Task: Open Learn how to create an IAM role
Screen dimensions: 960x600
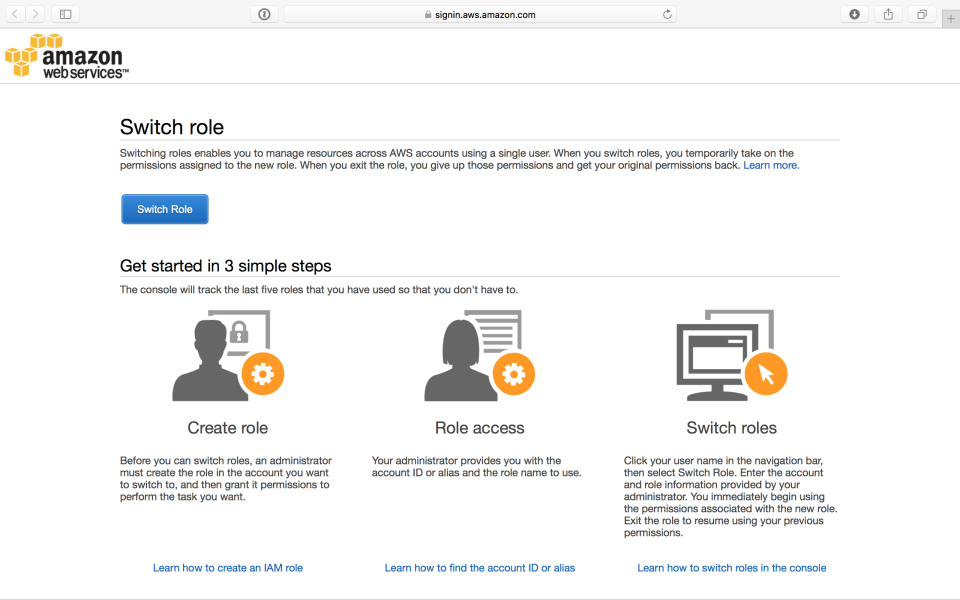Action: point(228,568)
